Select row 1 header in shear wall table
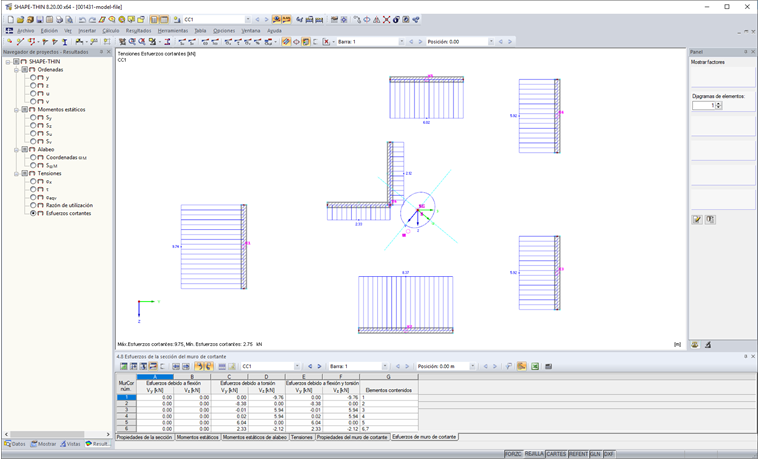The width and height of the screenshot is (760, 459). 127,397
